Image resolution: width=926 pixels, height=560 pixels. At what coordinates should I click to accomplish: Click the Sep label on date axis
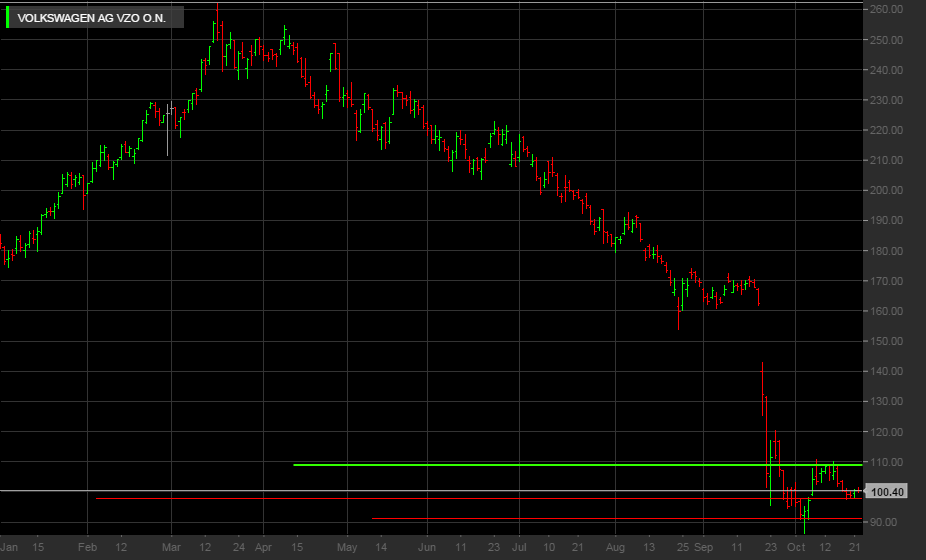[x=703, y=548]
